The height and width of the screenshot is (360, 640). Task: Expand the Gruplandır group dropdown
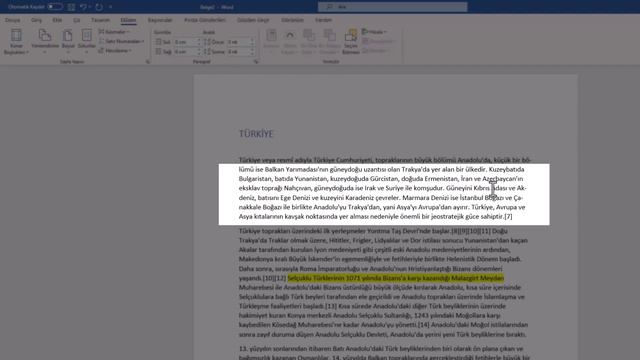click(x=378, y=41)
